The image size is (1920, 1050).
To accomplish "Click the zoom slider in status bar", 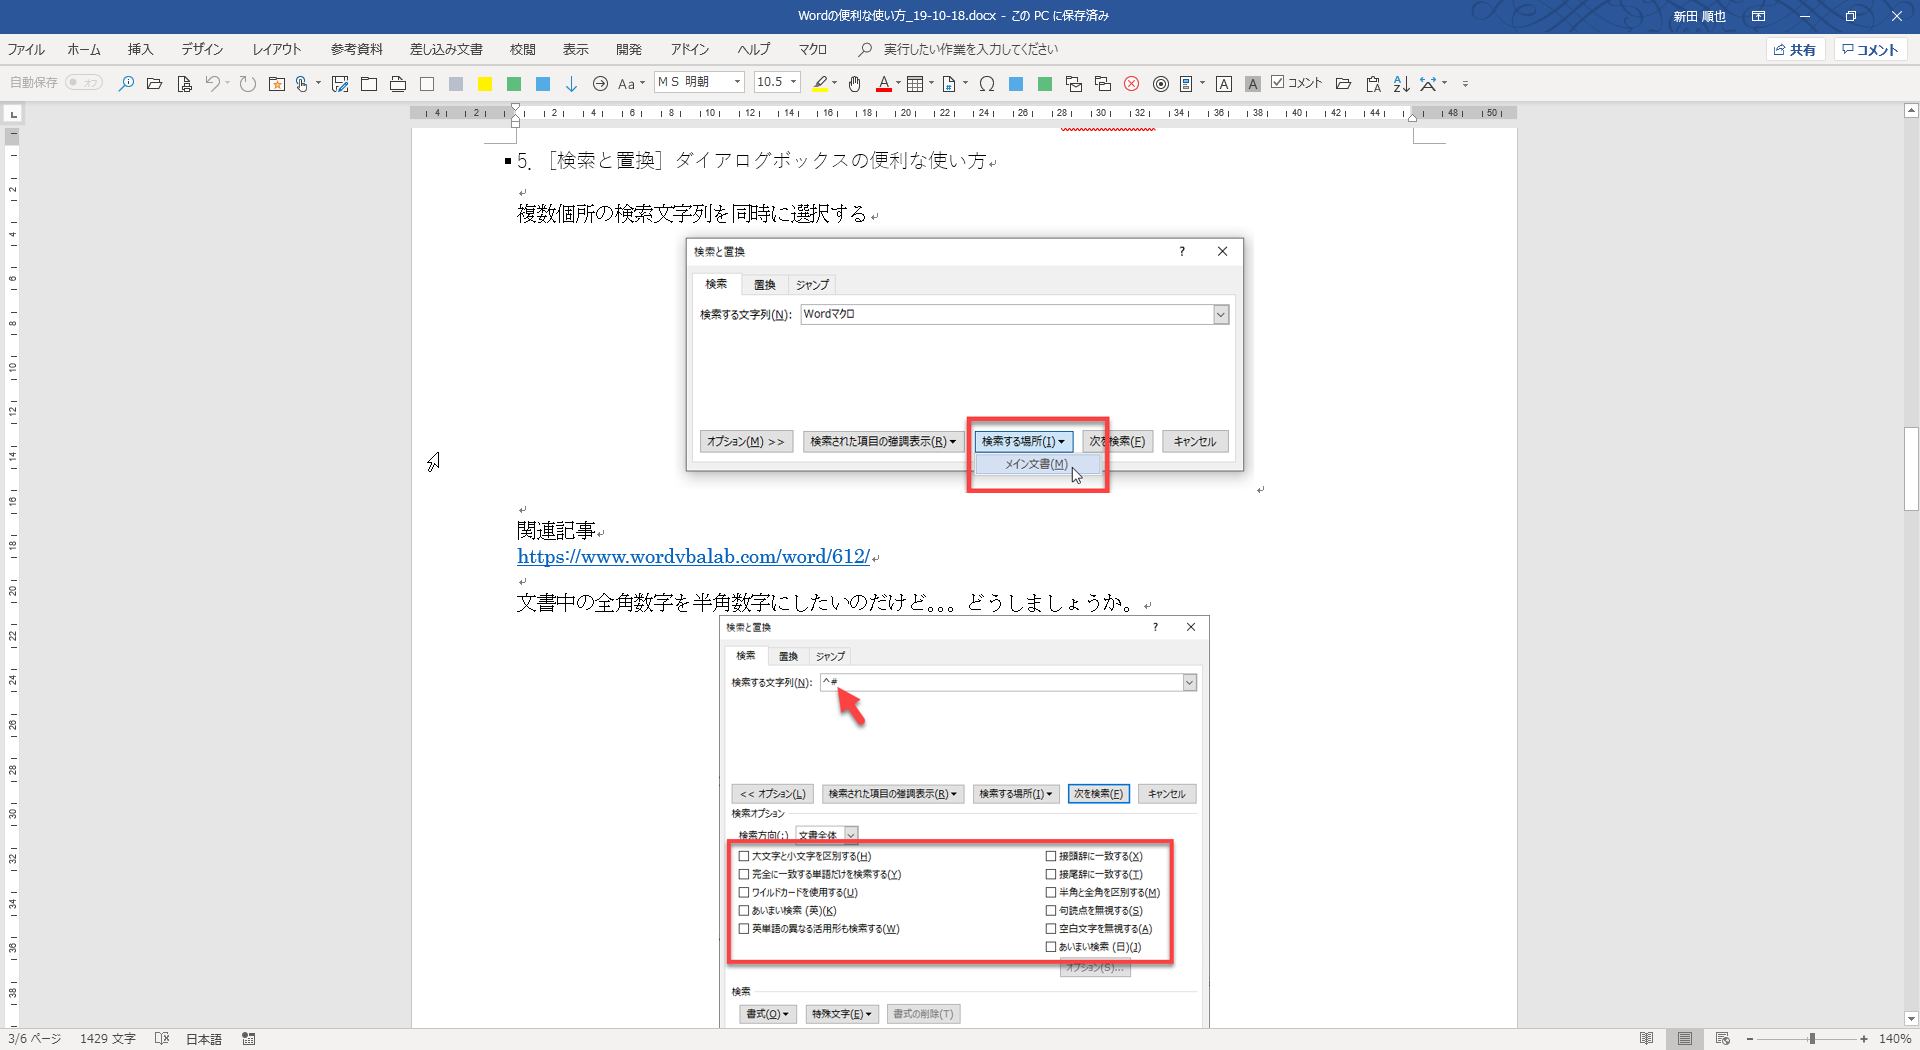I will [x=1811, y=1039].
